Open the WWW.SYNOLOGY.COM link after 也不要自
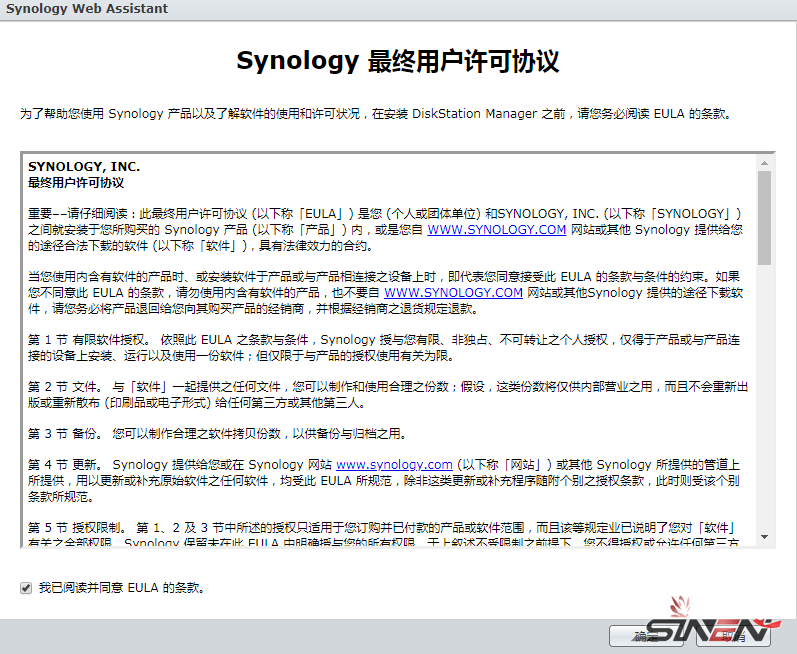797x654 pixels. pyautogui.click(x=453, y=293)
